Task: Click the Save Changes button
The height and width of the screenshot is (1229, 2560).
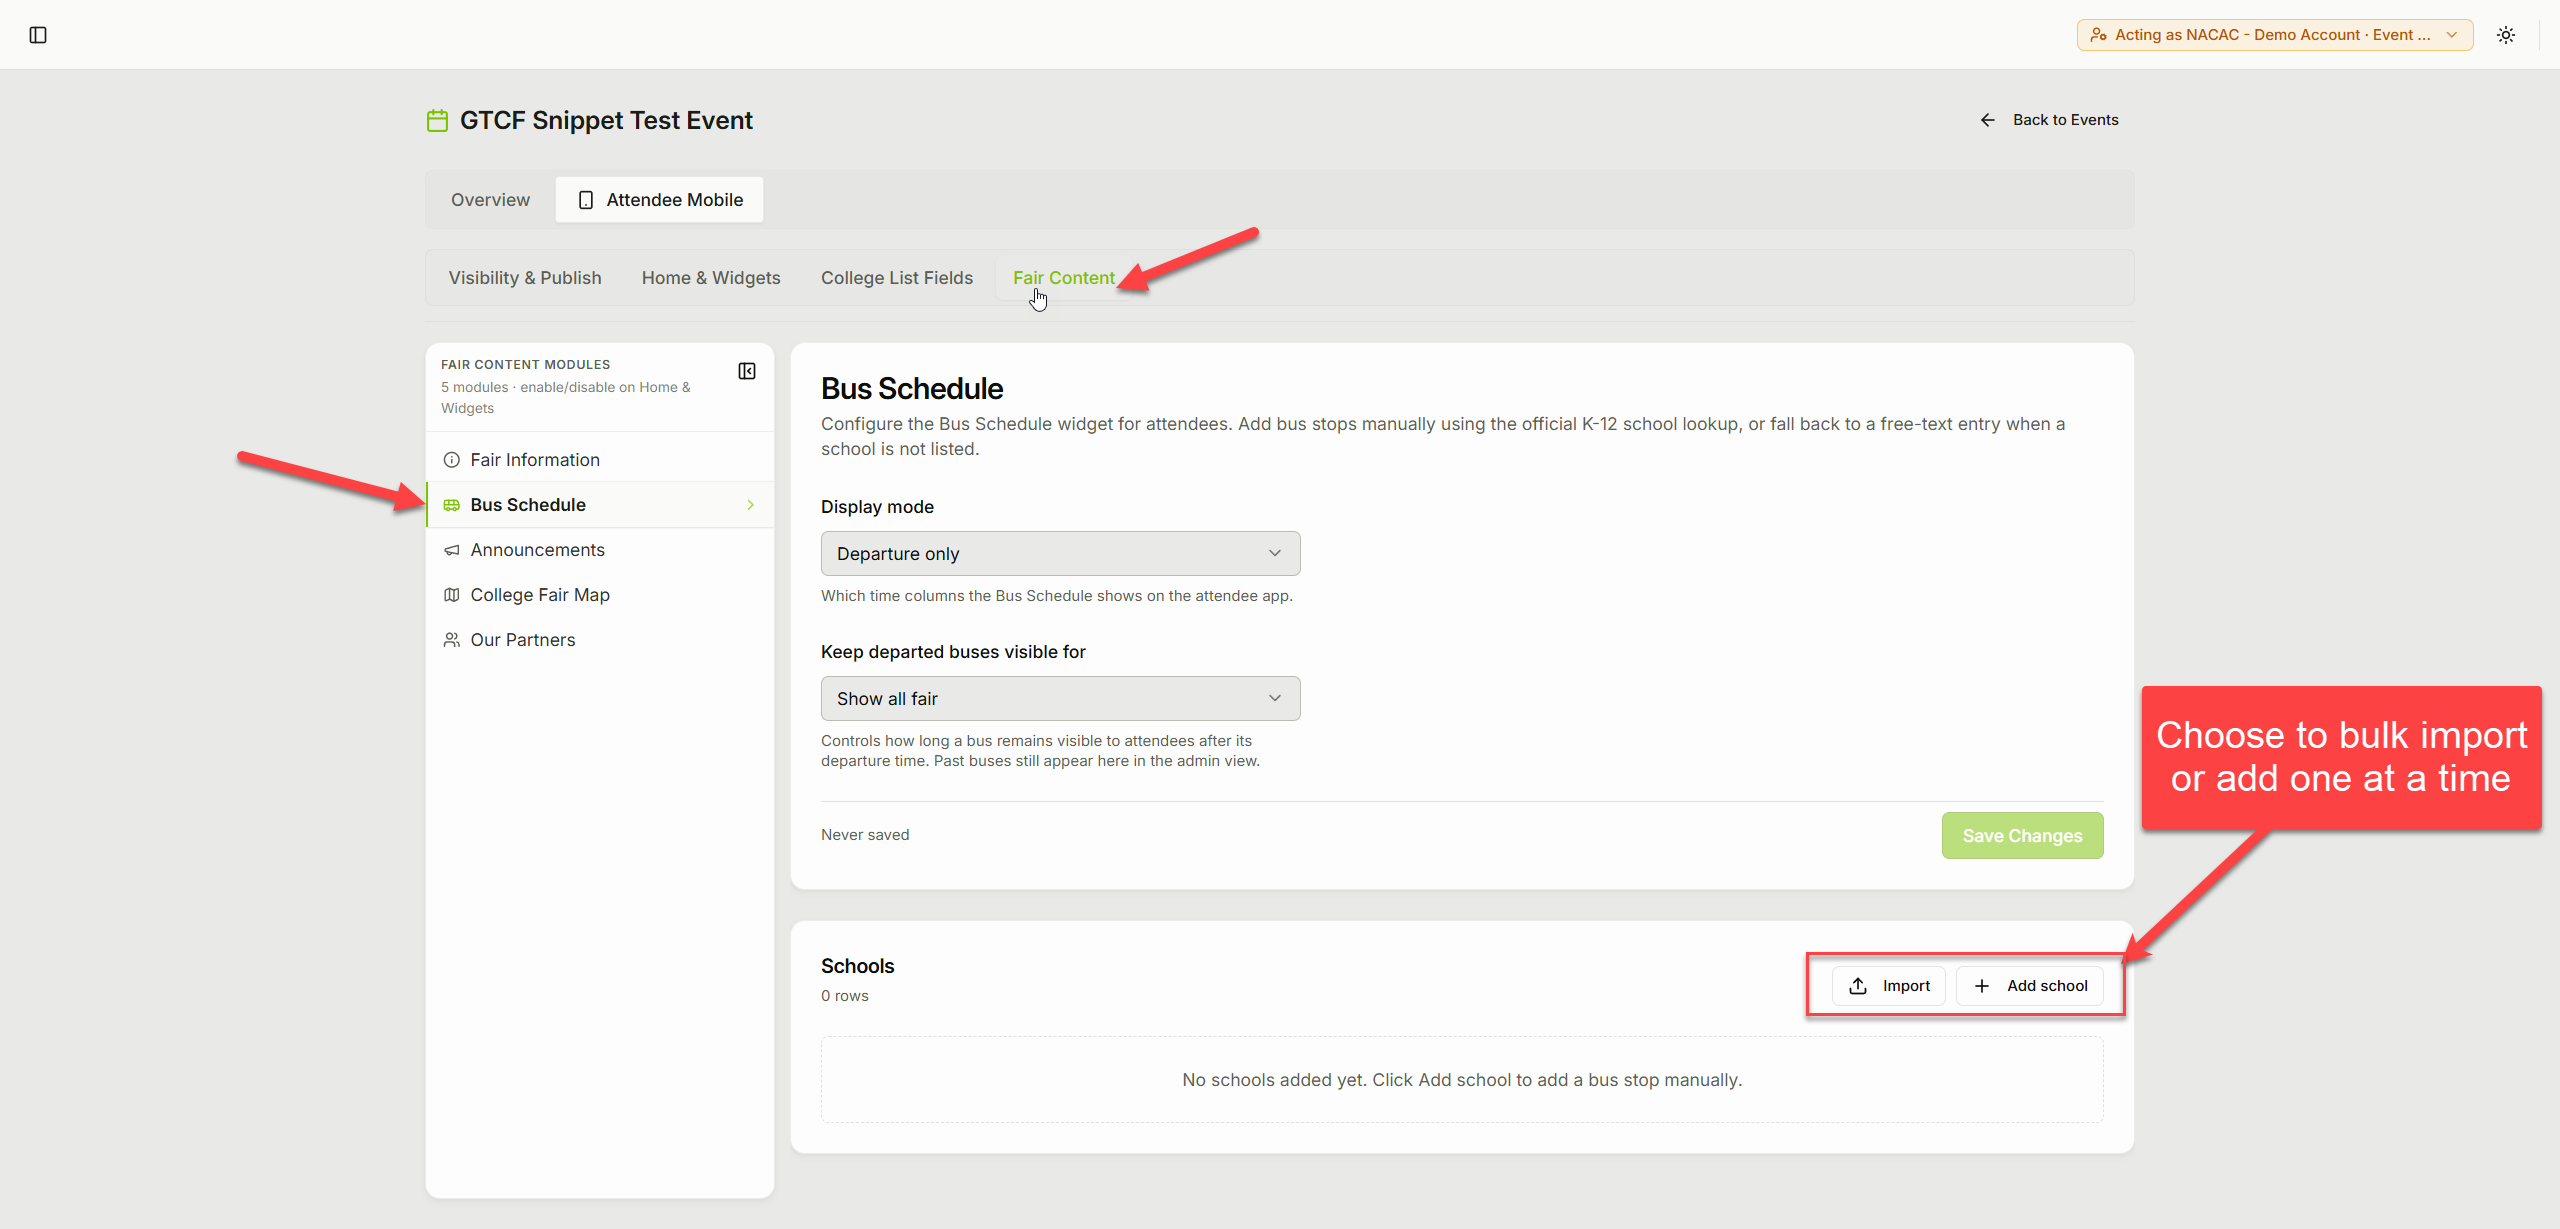Action: click(2022, 836)
